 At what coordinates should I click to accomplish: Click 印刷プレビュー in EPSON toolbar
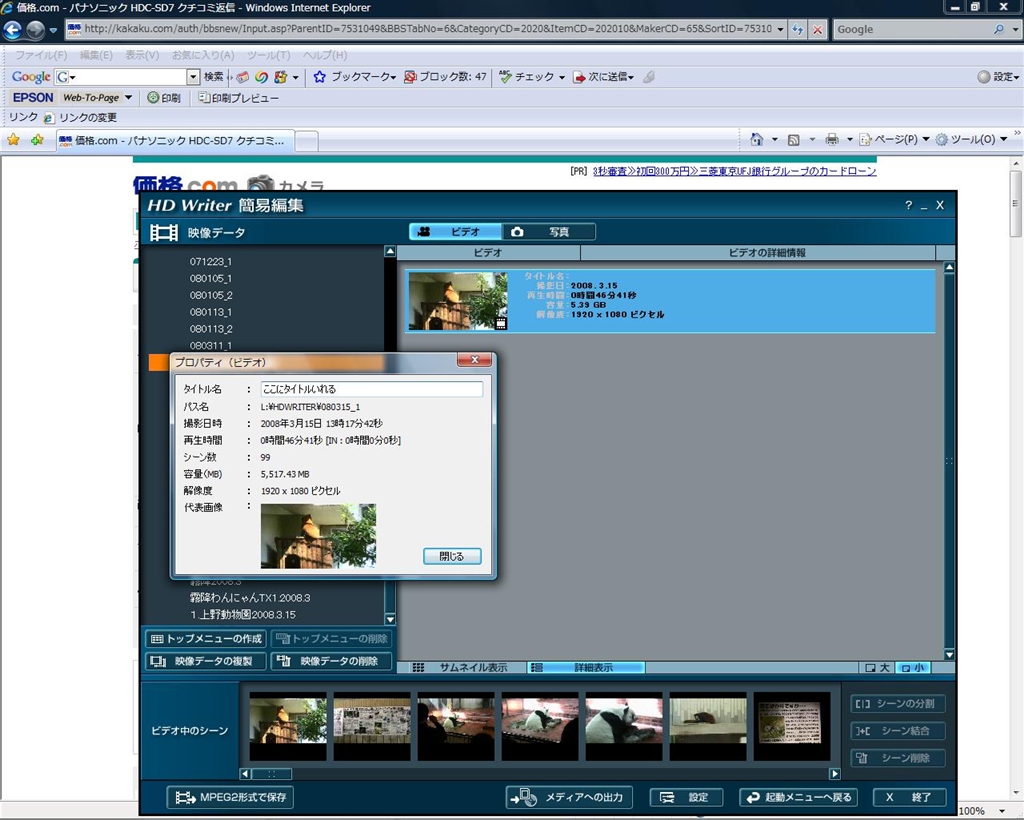pos(238,98)
